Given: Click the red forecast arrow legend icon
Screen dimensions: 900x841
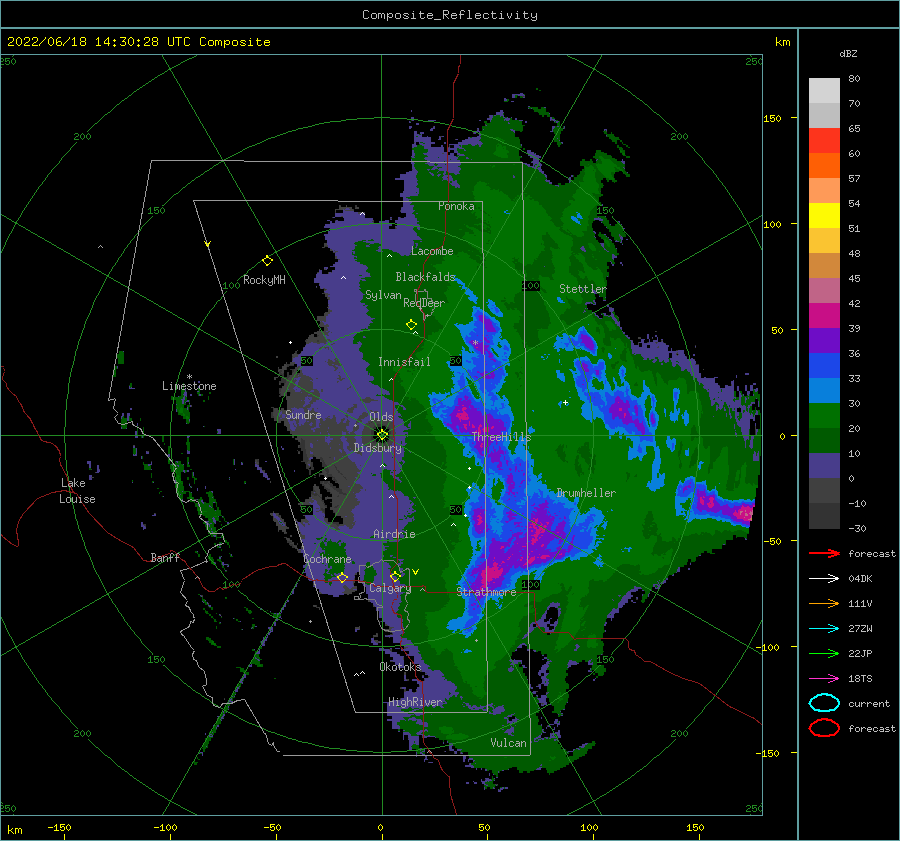Looking at the screenshot, I should (824, 553).
